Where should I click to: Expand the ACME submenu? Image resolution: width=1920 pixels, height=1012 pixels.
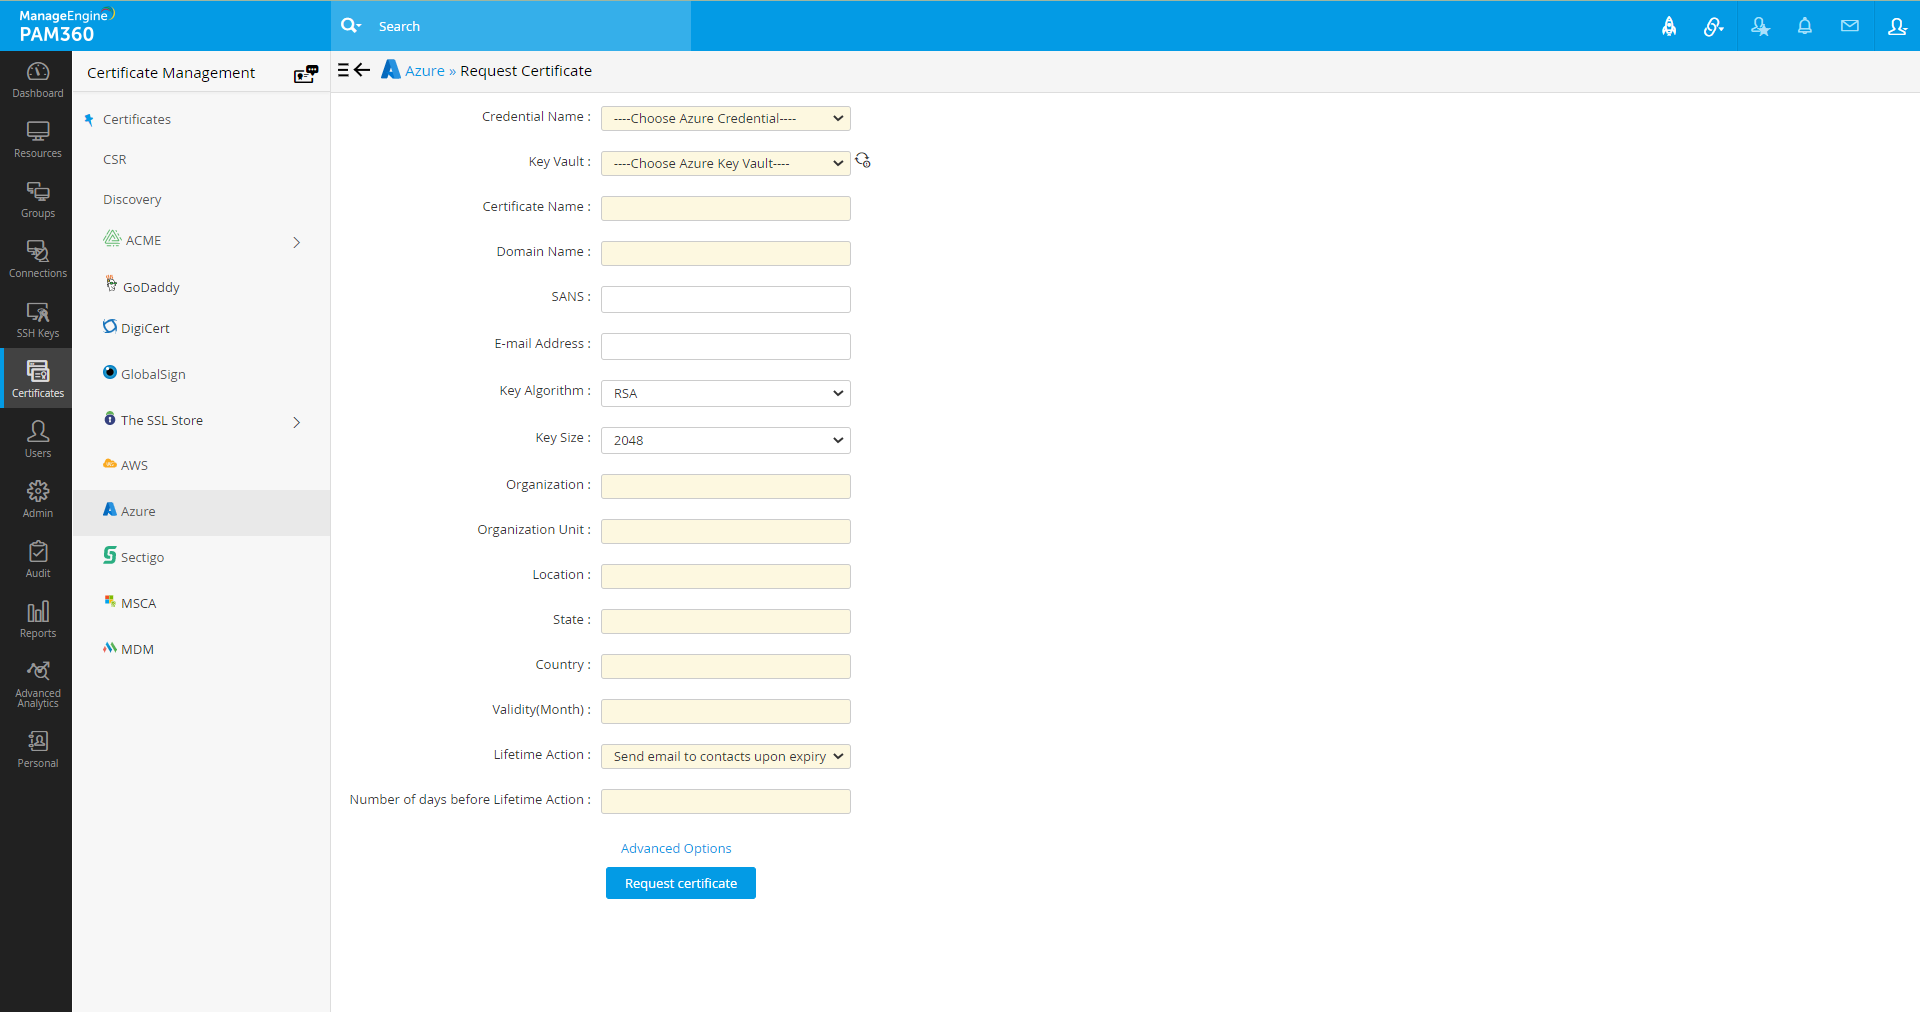click(296, 242)
